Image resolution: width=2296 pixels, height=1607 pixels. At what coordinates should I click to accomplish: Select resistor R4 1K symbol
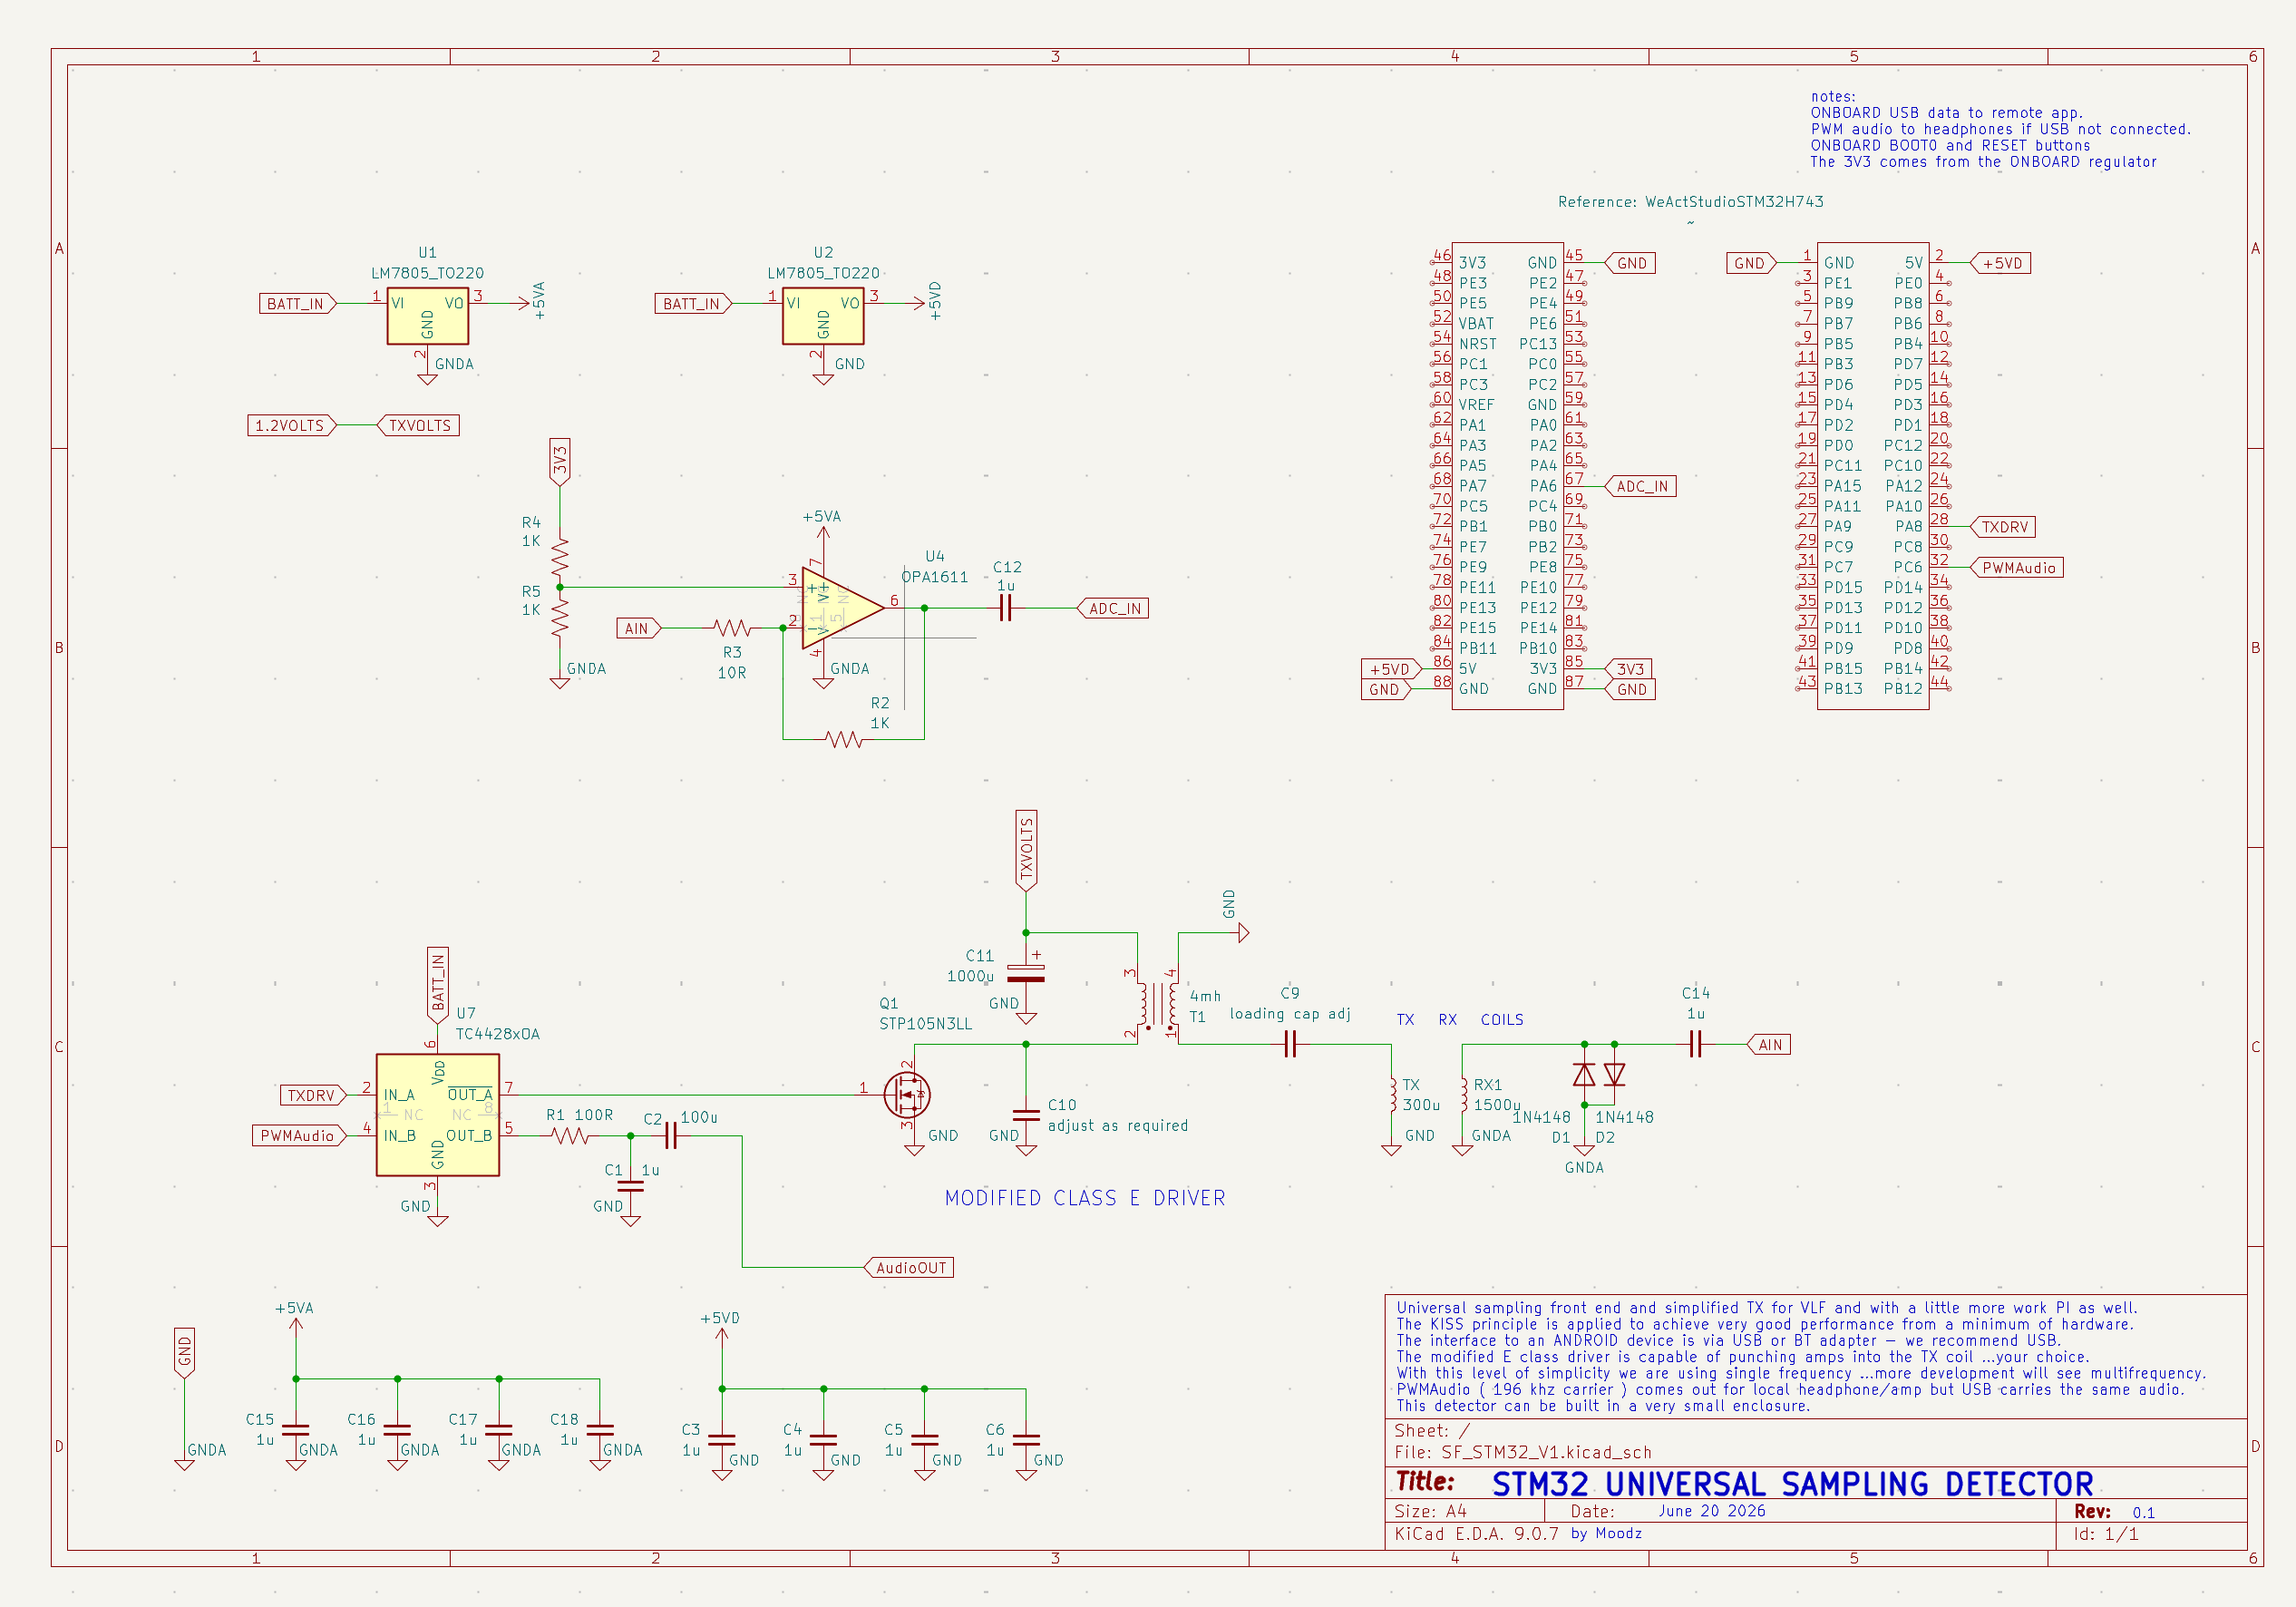coord(559,556)
